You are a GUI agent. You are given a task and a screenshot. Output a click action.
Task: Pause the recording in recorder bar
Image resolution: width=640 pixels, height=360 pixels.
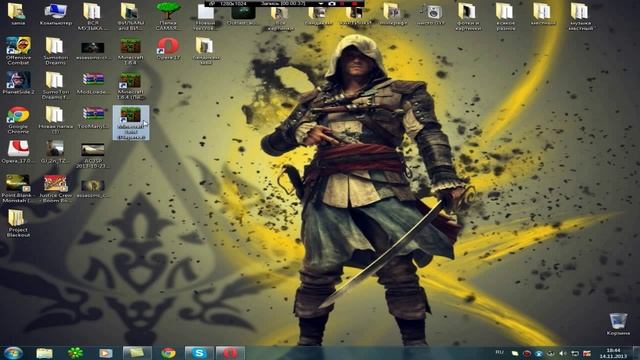(x=342, y=3)
